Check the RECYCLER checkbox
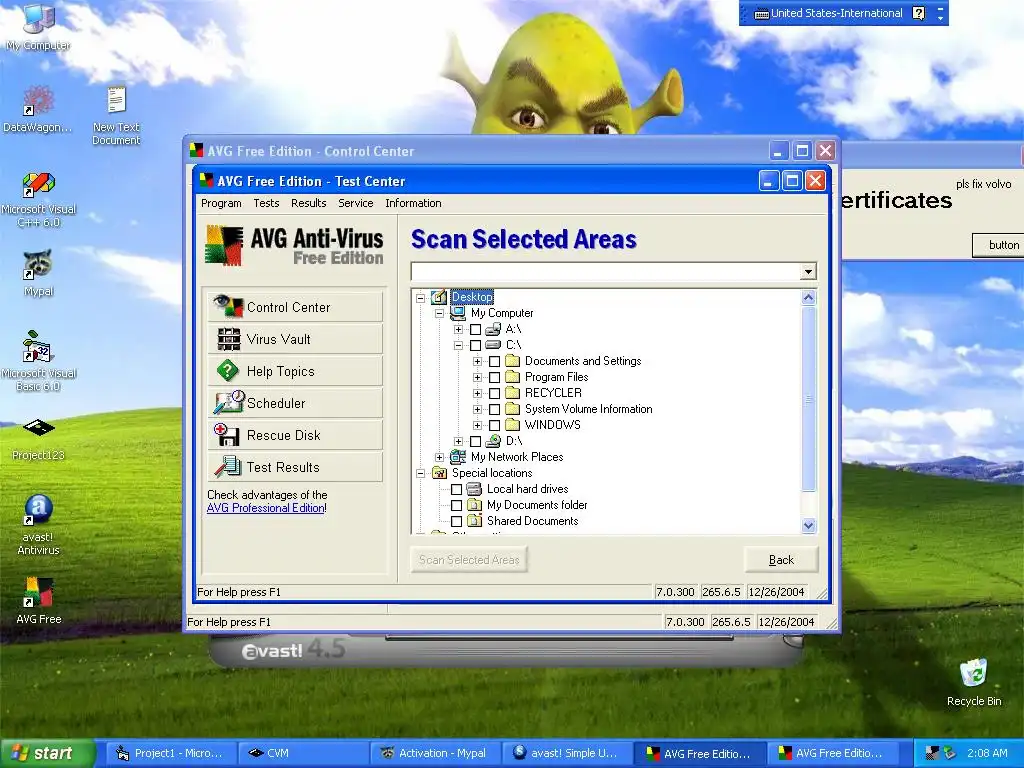The height and width of the screenshot is (768, 1024). click(495, 393)
